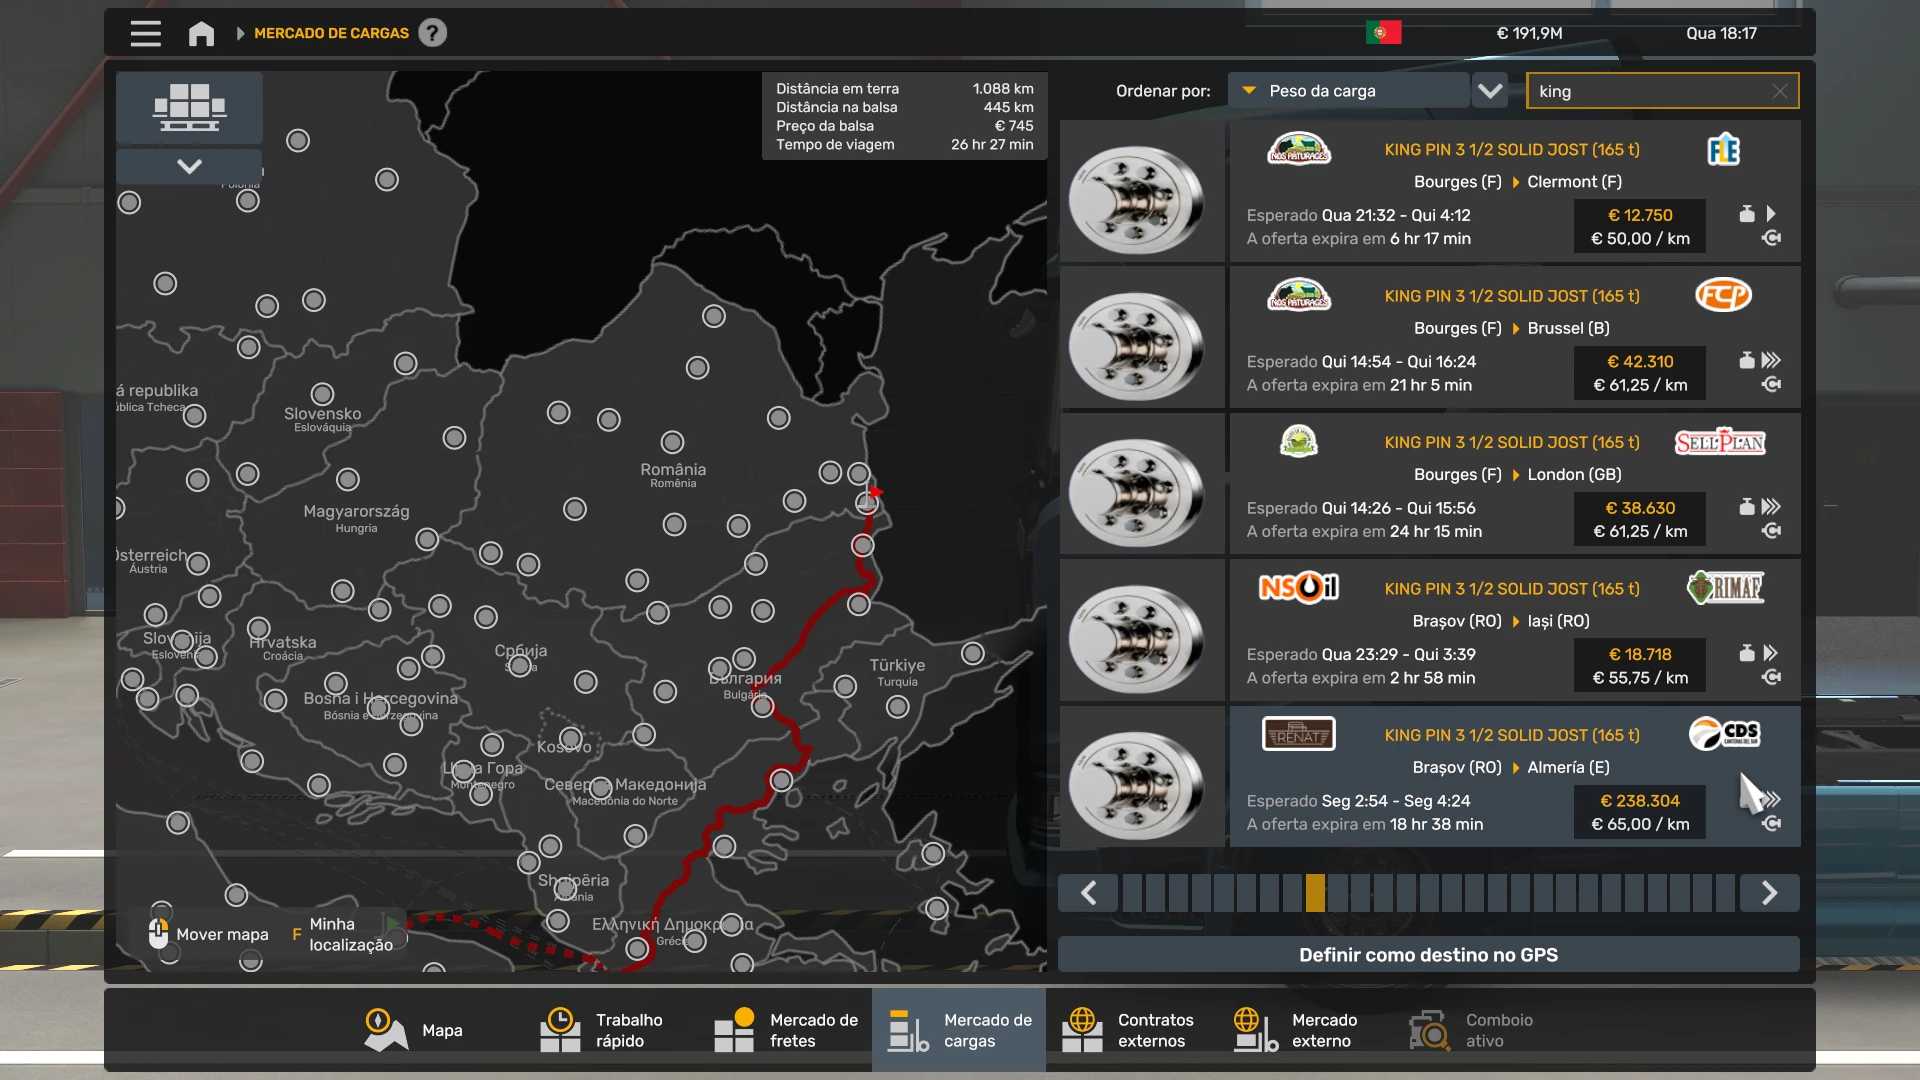
Task: Click the weight icon on the Brussel job
Action: point(1746,361)
